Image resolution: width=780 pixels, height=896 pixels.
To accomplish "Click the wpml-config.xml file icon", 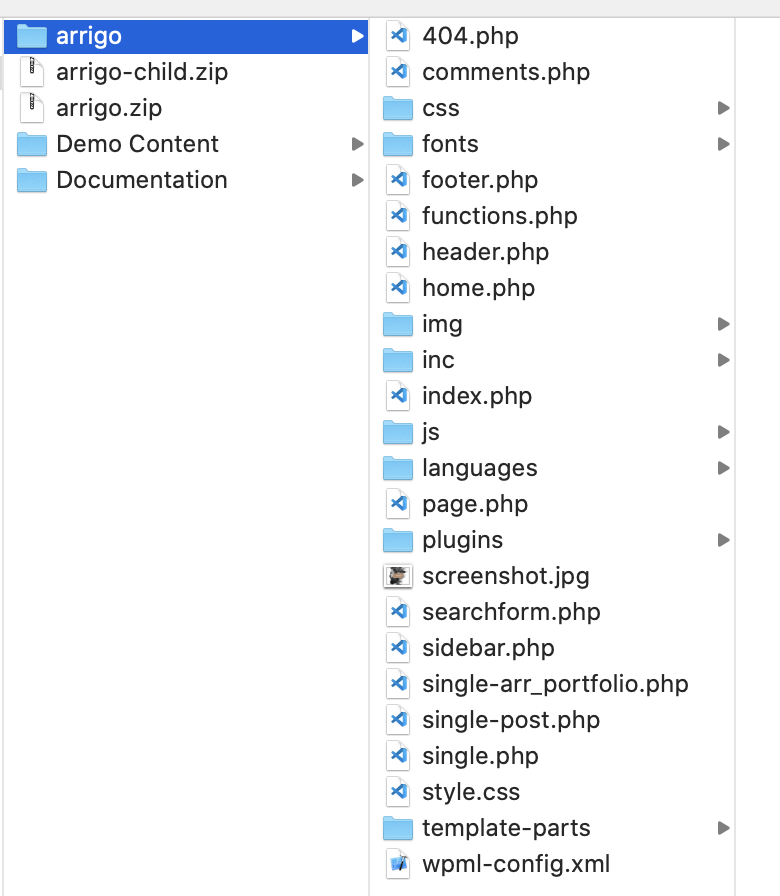I will tap(398, 865).
